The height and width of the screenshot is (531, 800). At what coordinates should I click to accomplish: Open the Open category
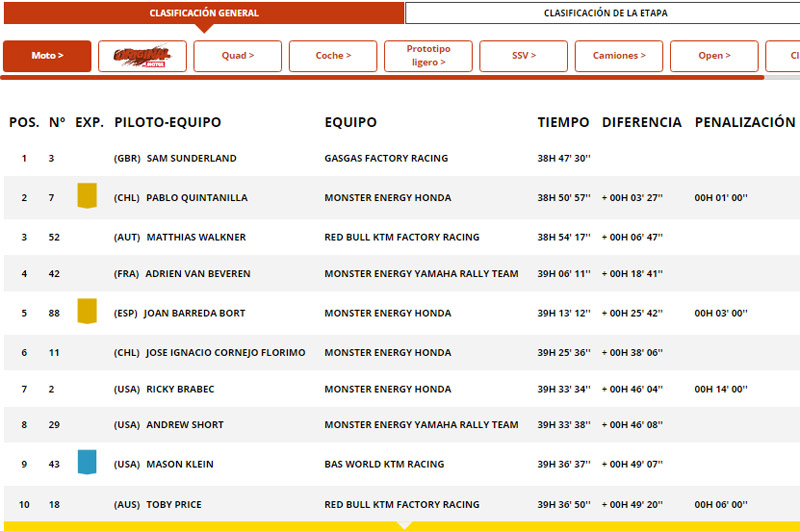point(714,56)
